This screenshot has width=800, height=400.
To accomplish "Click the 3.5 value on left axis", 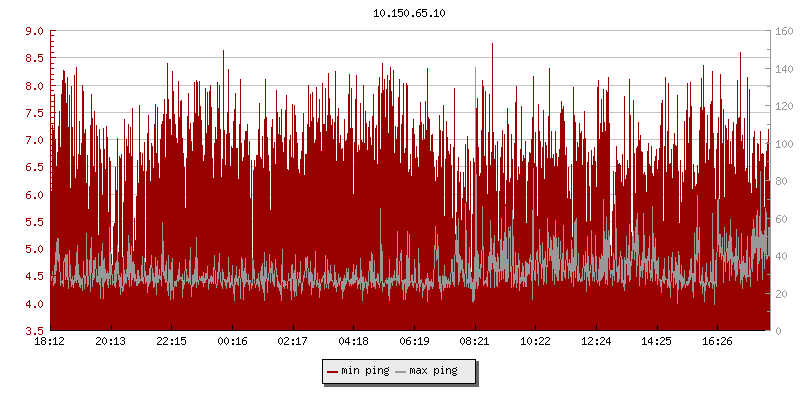I will pos(34,330).
